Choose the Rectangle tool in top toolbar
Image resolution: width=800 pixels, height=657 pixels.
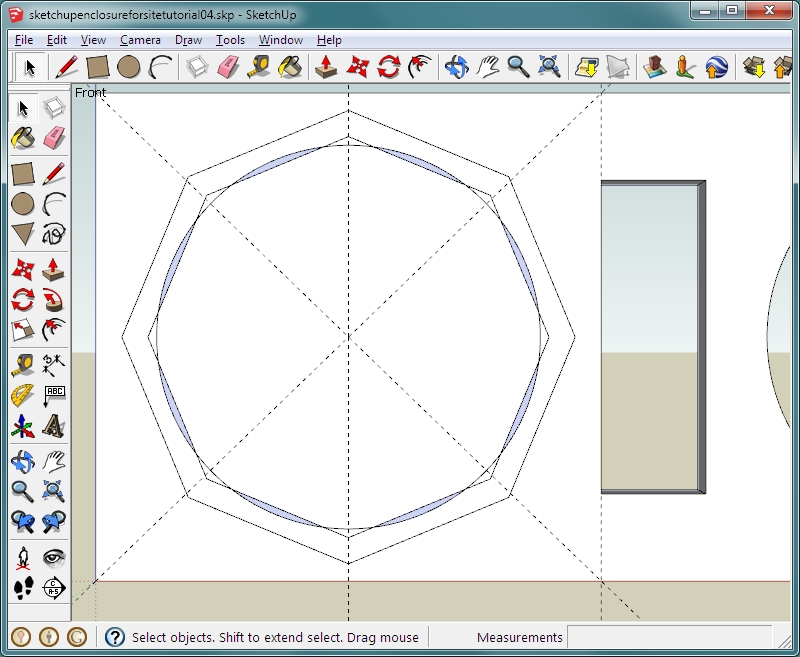click(97, 67)
